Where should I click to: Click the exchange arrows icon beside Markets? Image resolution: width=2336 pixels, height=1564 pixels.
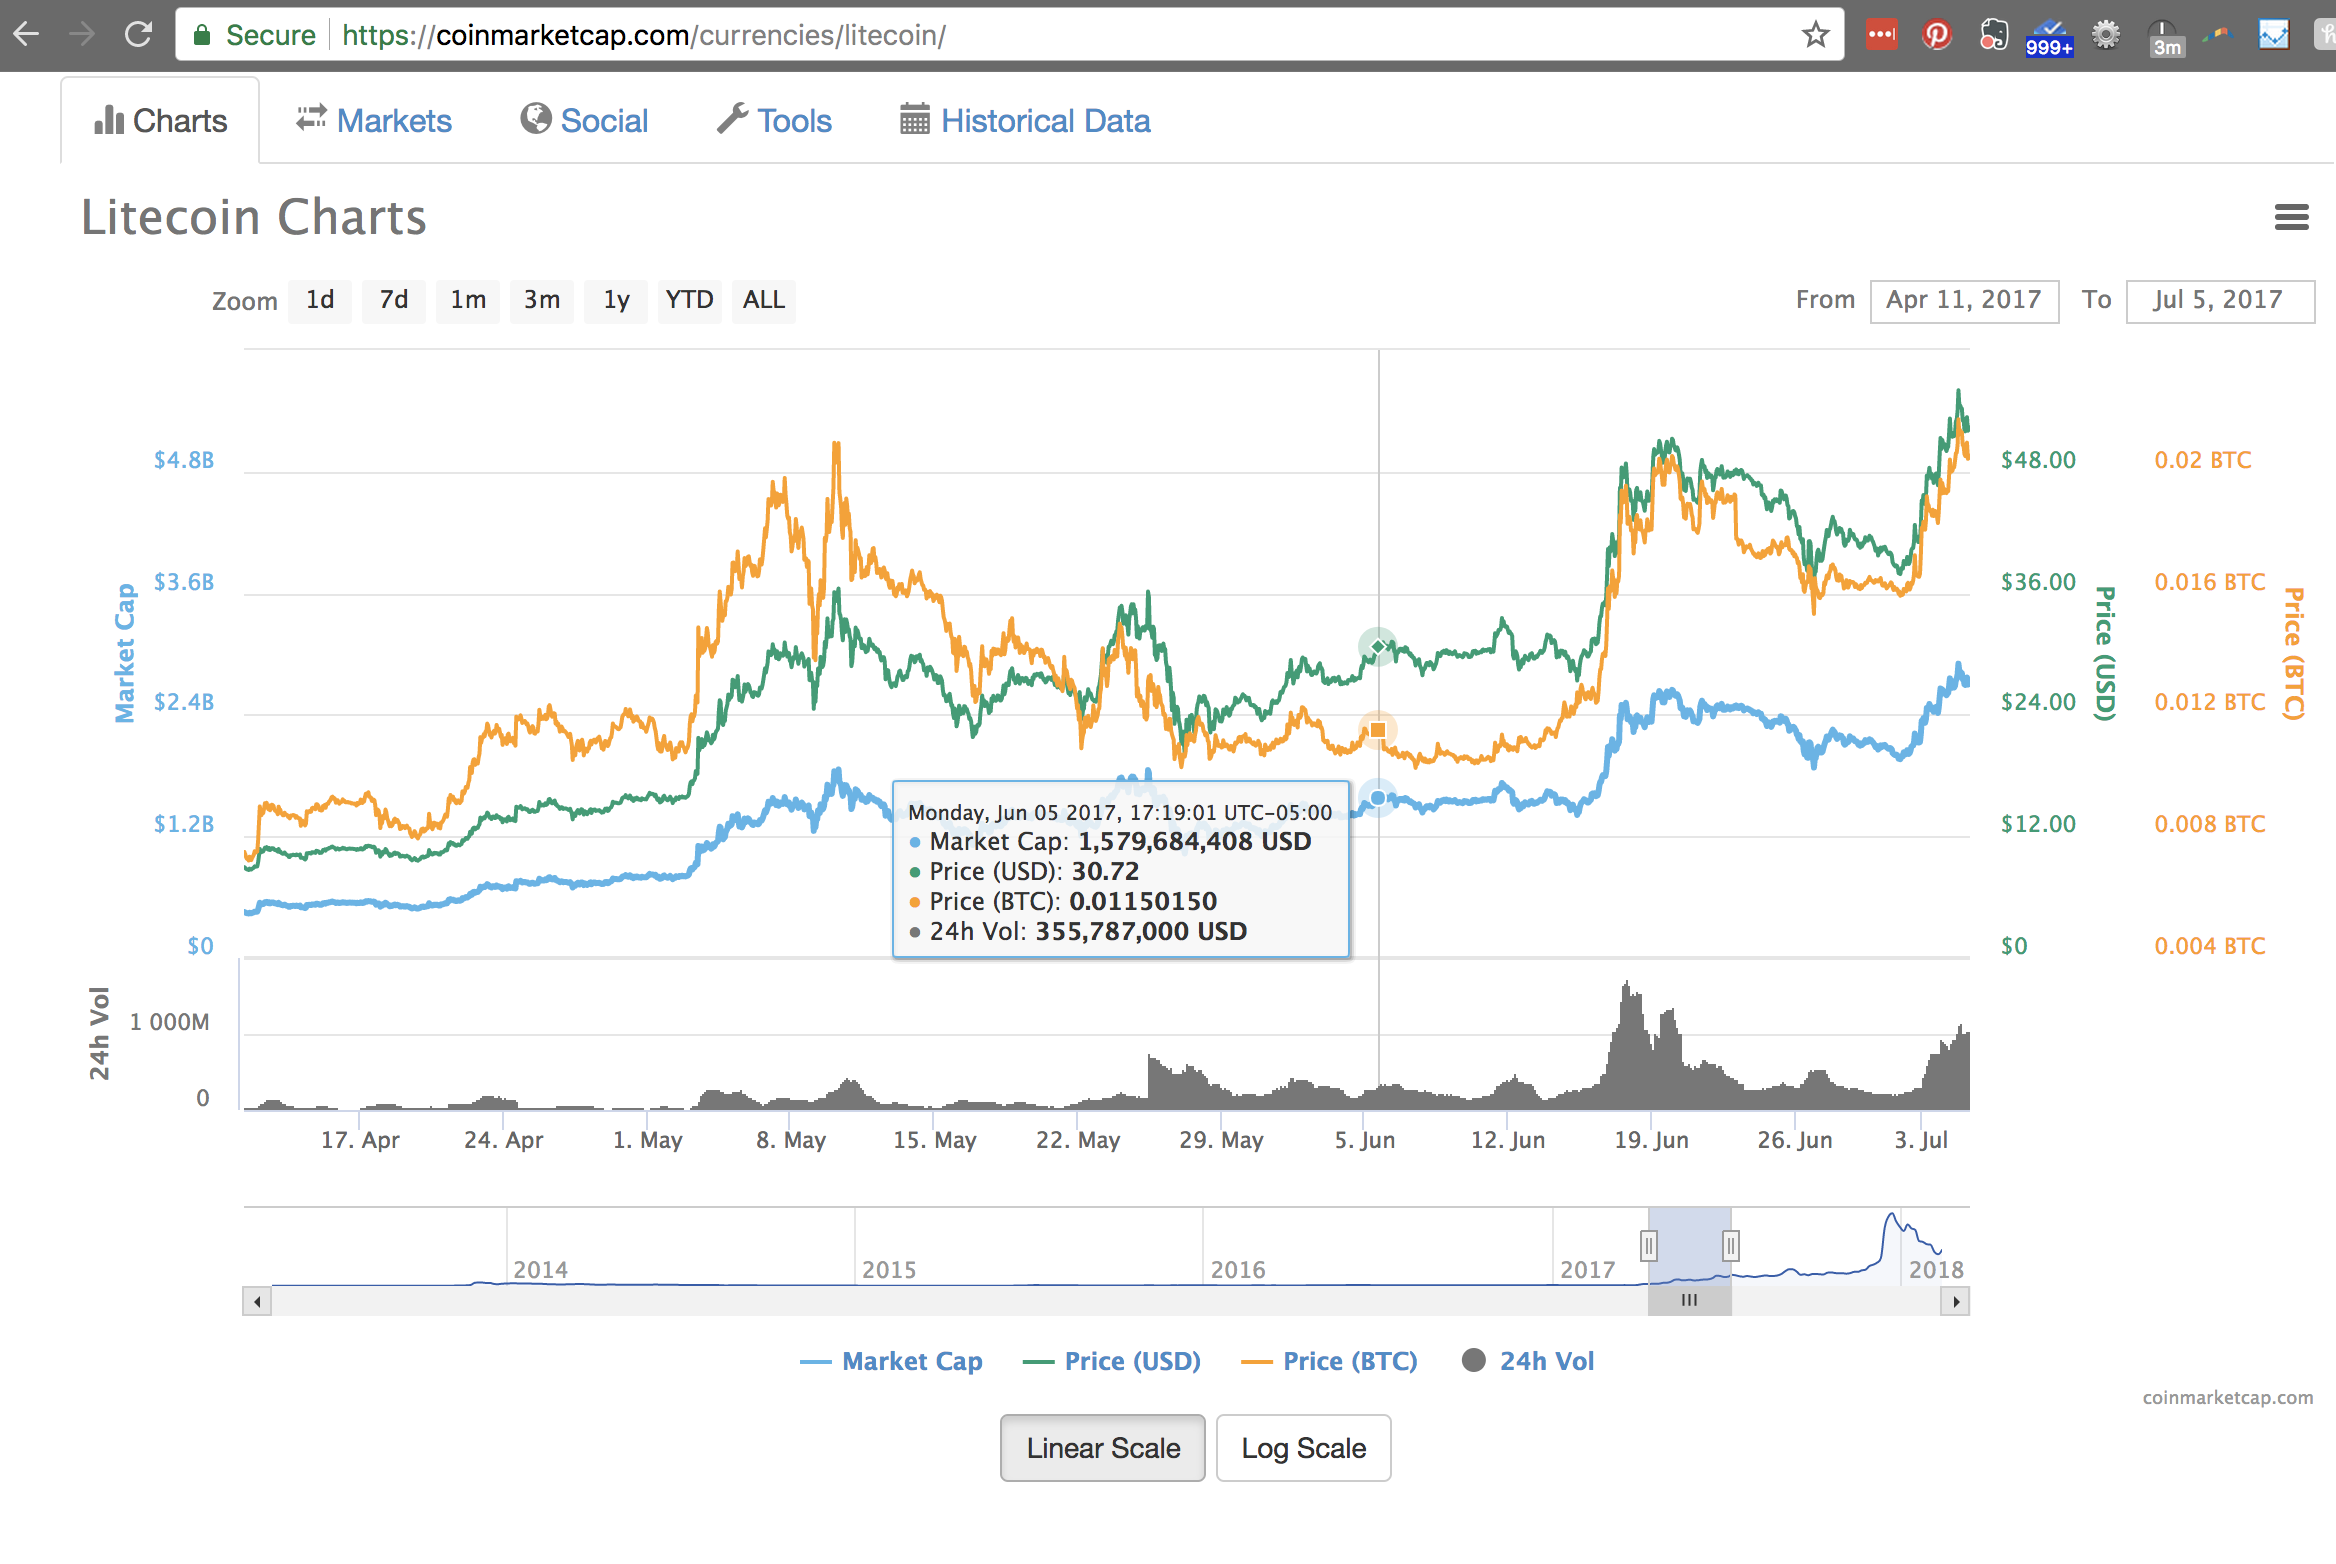point(310,118)
